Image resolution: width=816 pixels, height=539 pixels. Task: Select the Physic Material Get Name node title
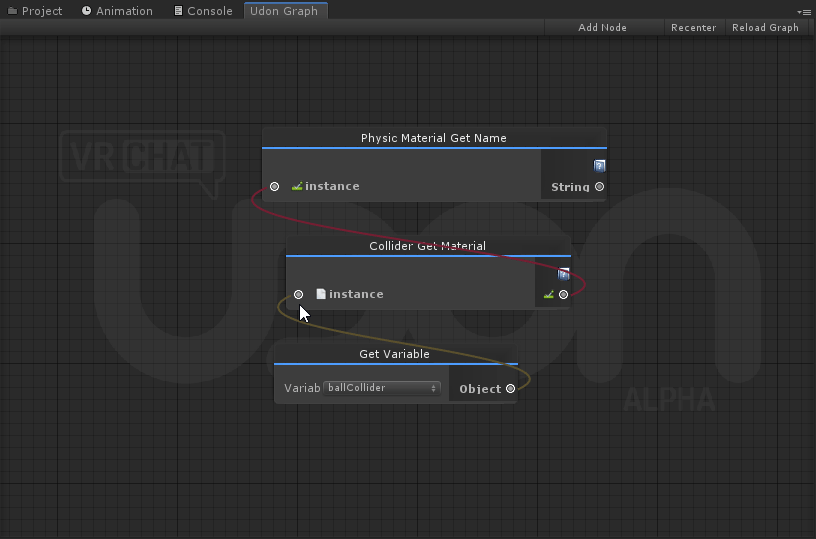tap(434, 138)
